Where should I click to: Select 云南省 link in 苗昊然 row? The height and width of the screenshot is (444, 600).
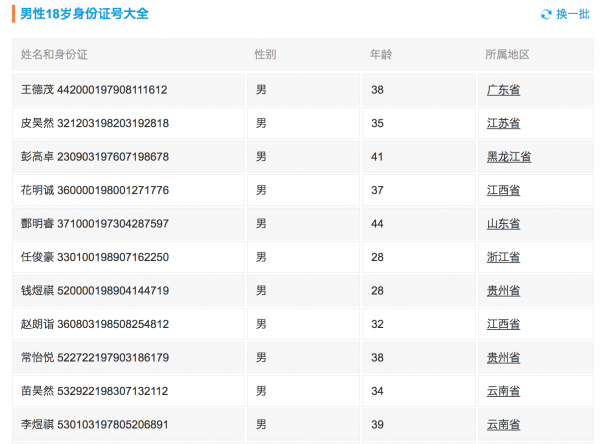503,391
